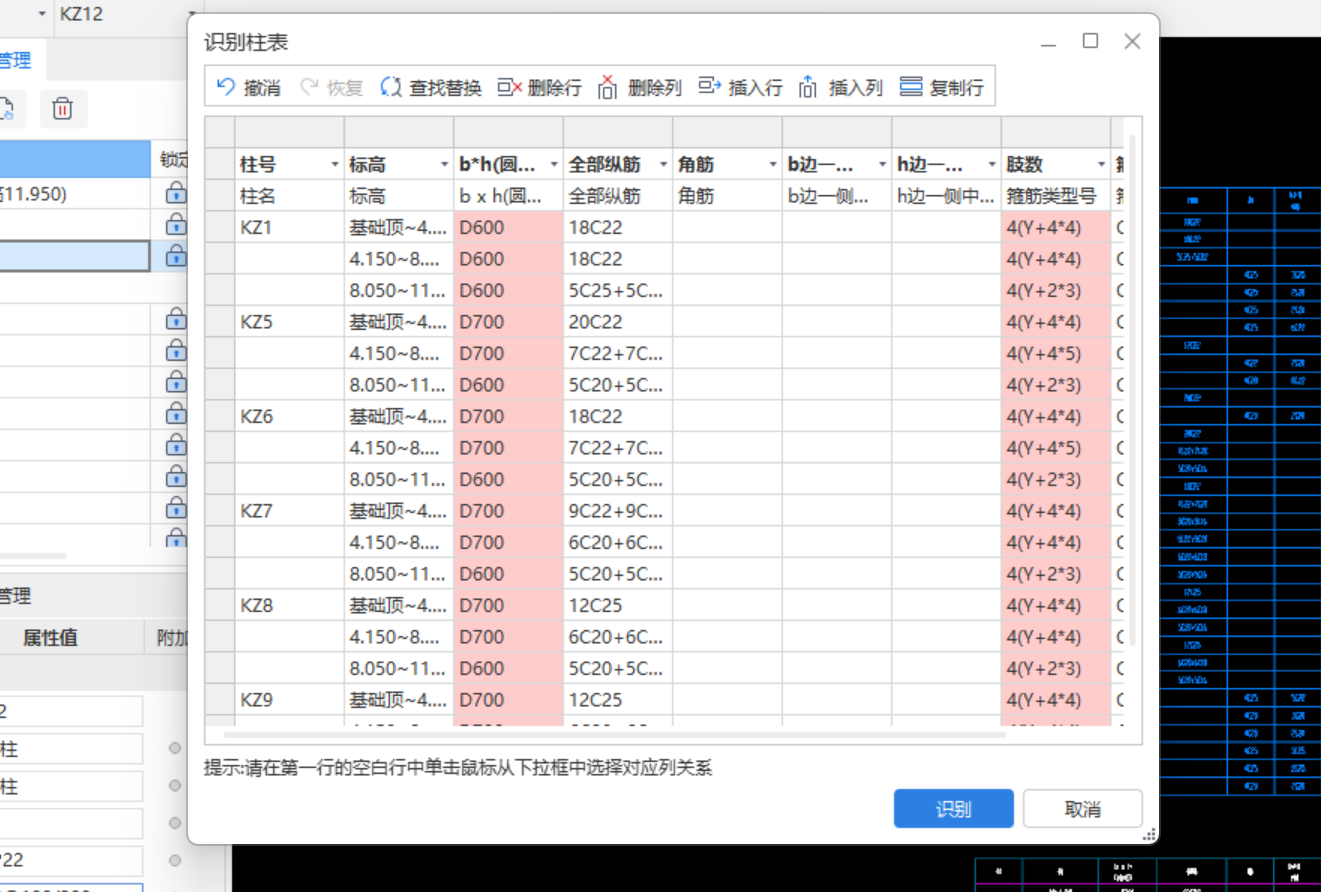Close the 识别柱表 dialog
The image size is (1321, 892).
click(x=1132, y=41)
